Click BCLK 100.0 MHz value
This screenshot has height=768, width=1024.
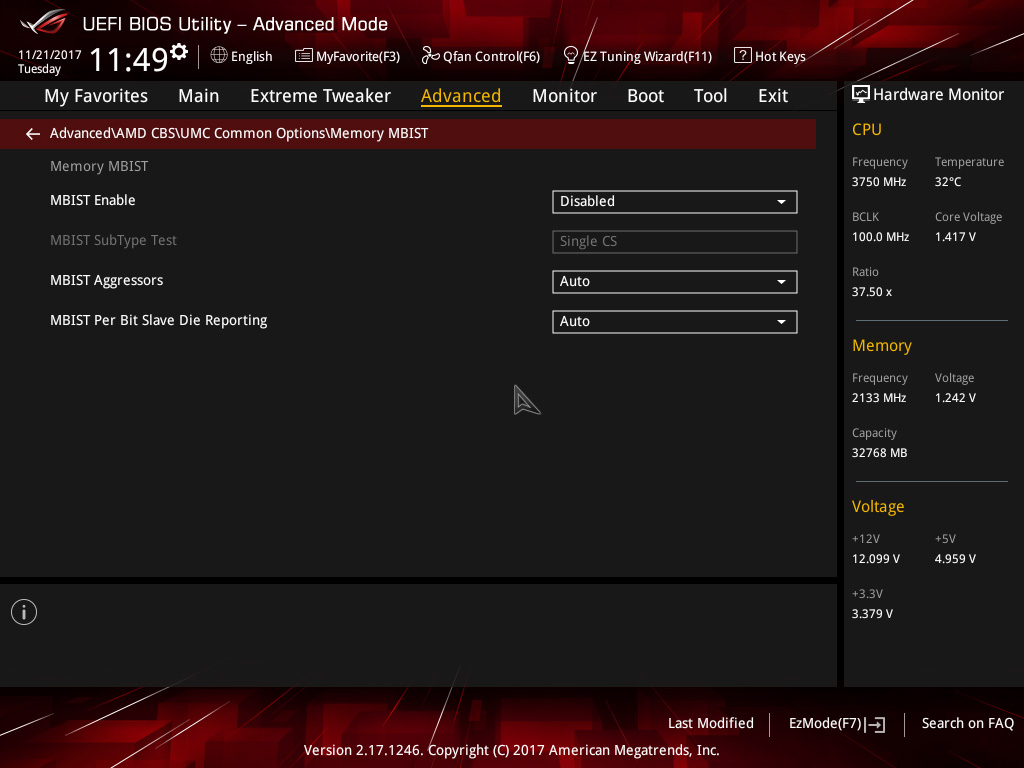coord(880,237)
